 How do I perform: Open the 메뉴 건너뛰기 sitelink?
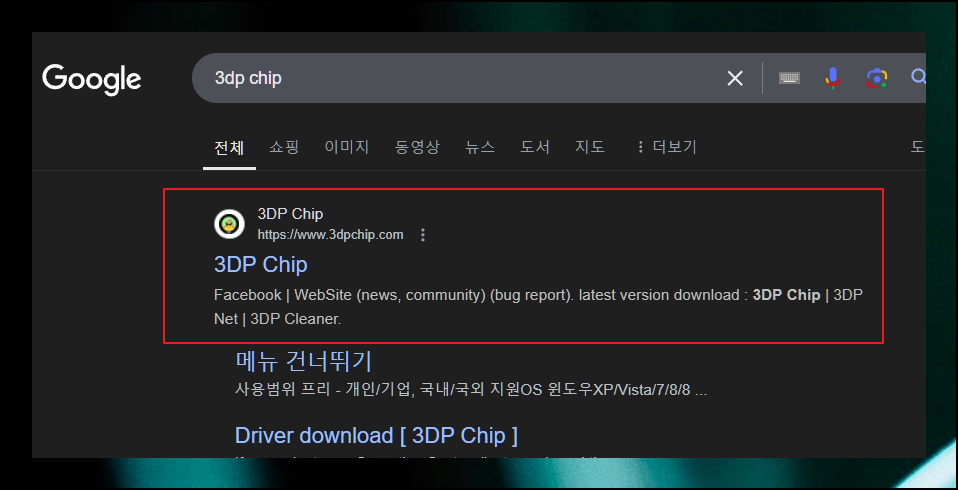[x=304, y=362]
